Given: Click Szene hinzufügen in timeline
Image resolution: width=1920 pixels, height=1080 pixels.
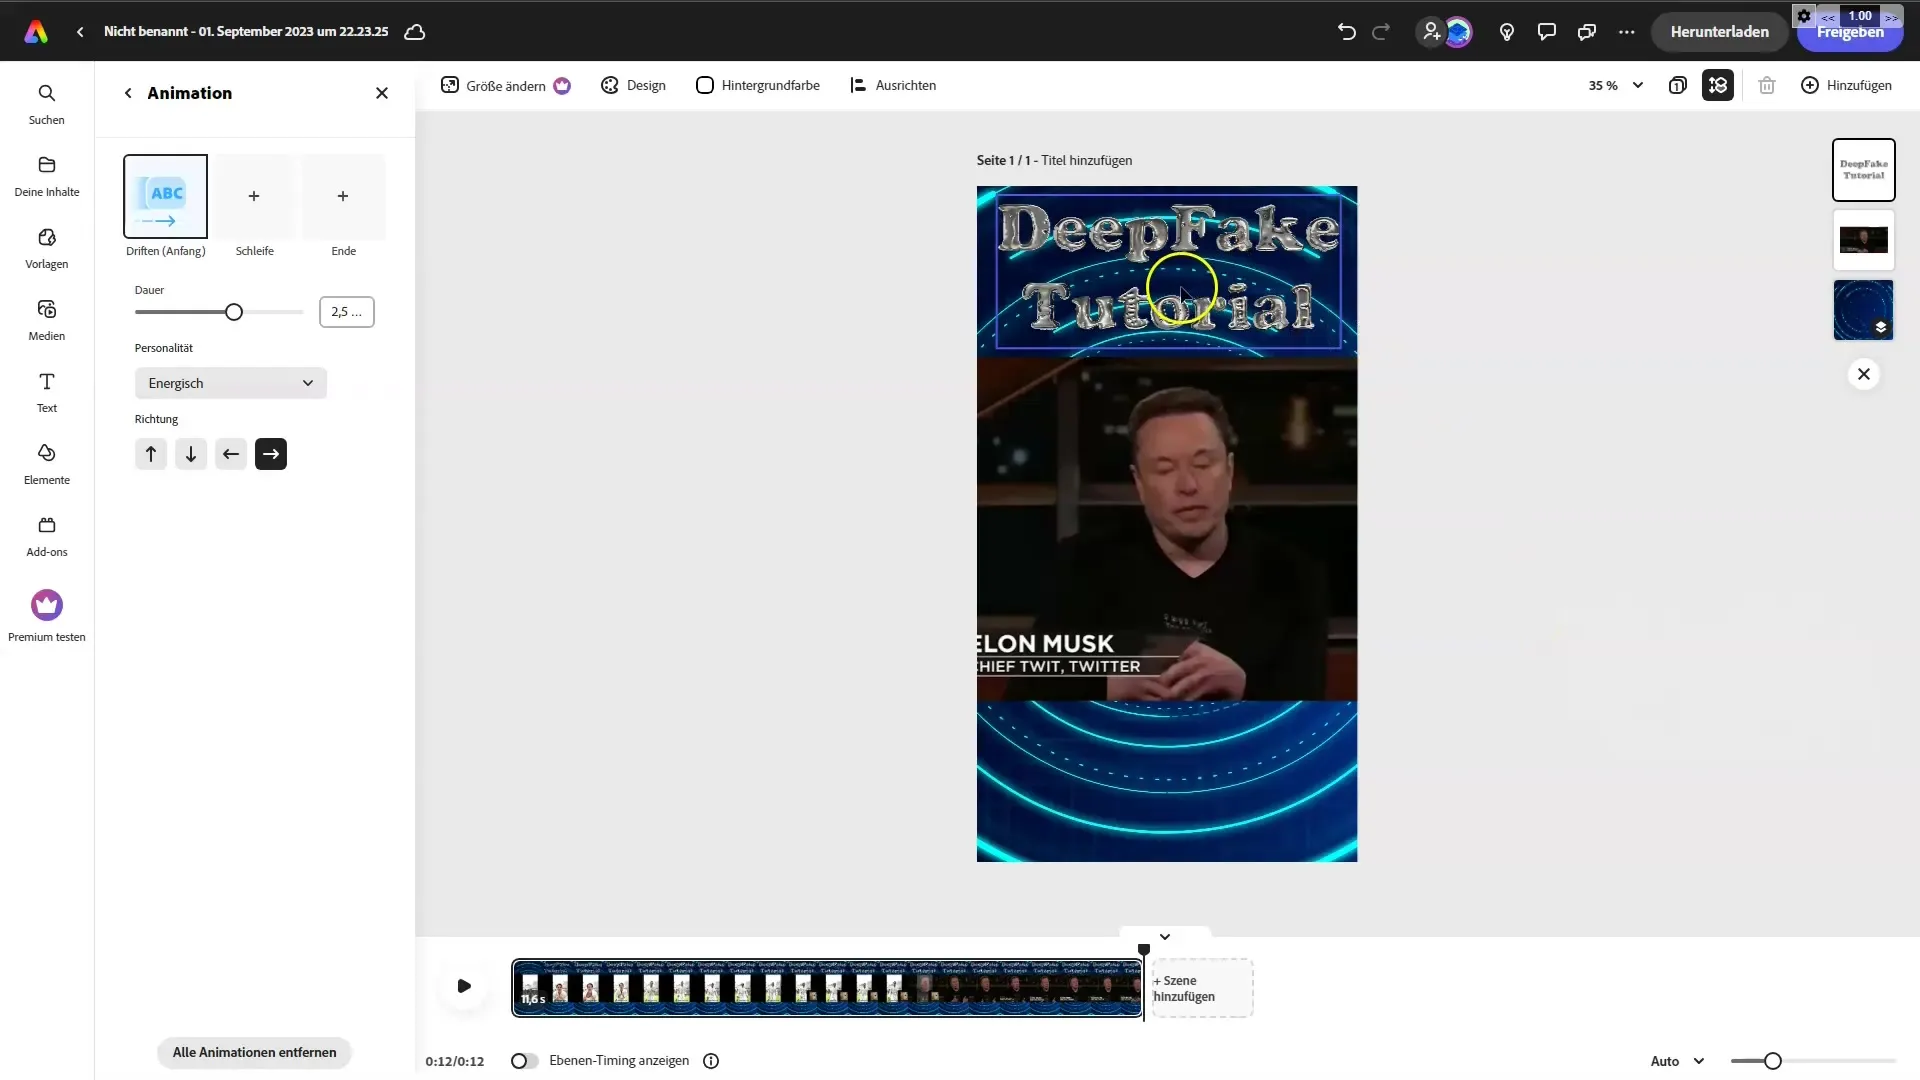Looking at the screenshot, I should tap(1202, 988).
